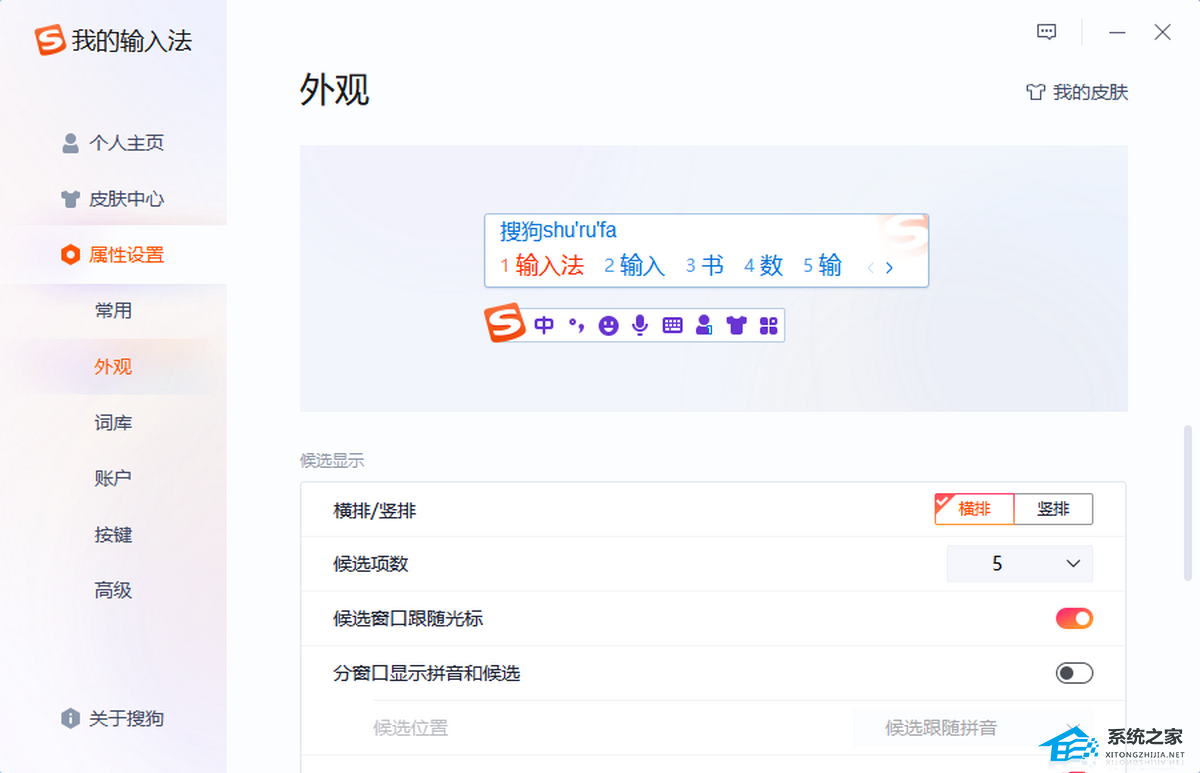
Task: Click the Sogou S logo on preview status bar
Action: 505,322
